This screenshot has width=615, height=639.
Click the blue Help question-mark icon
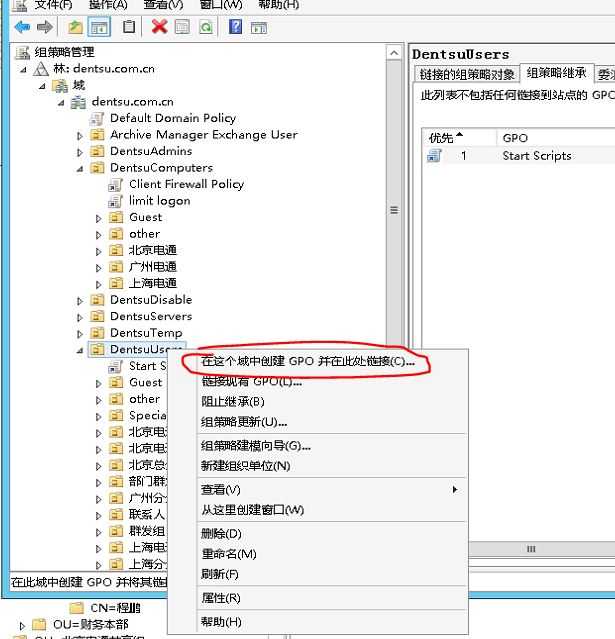coord(236,27)
